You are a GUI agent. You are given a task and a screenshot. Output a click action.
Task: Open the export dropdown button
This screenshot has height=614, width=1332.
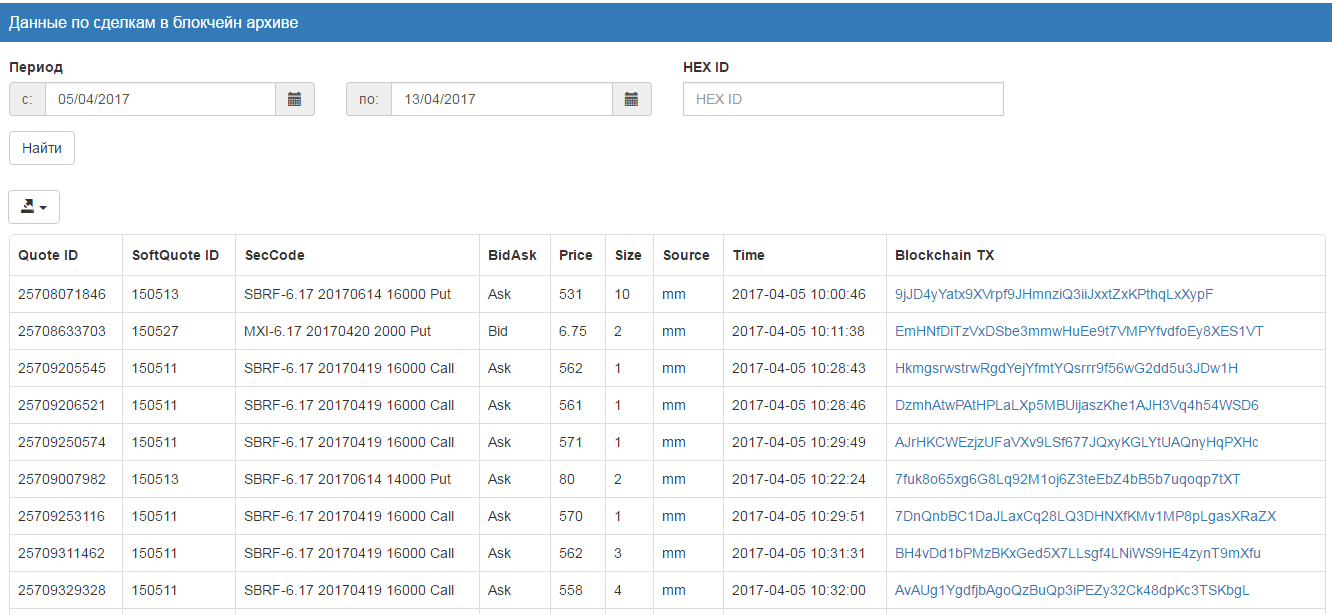(x=34, y=207)
